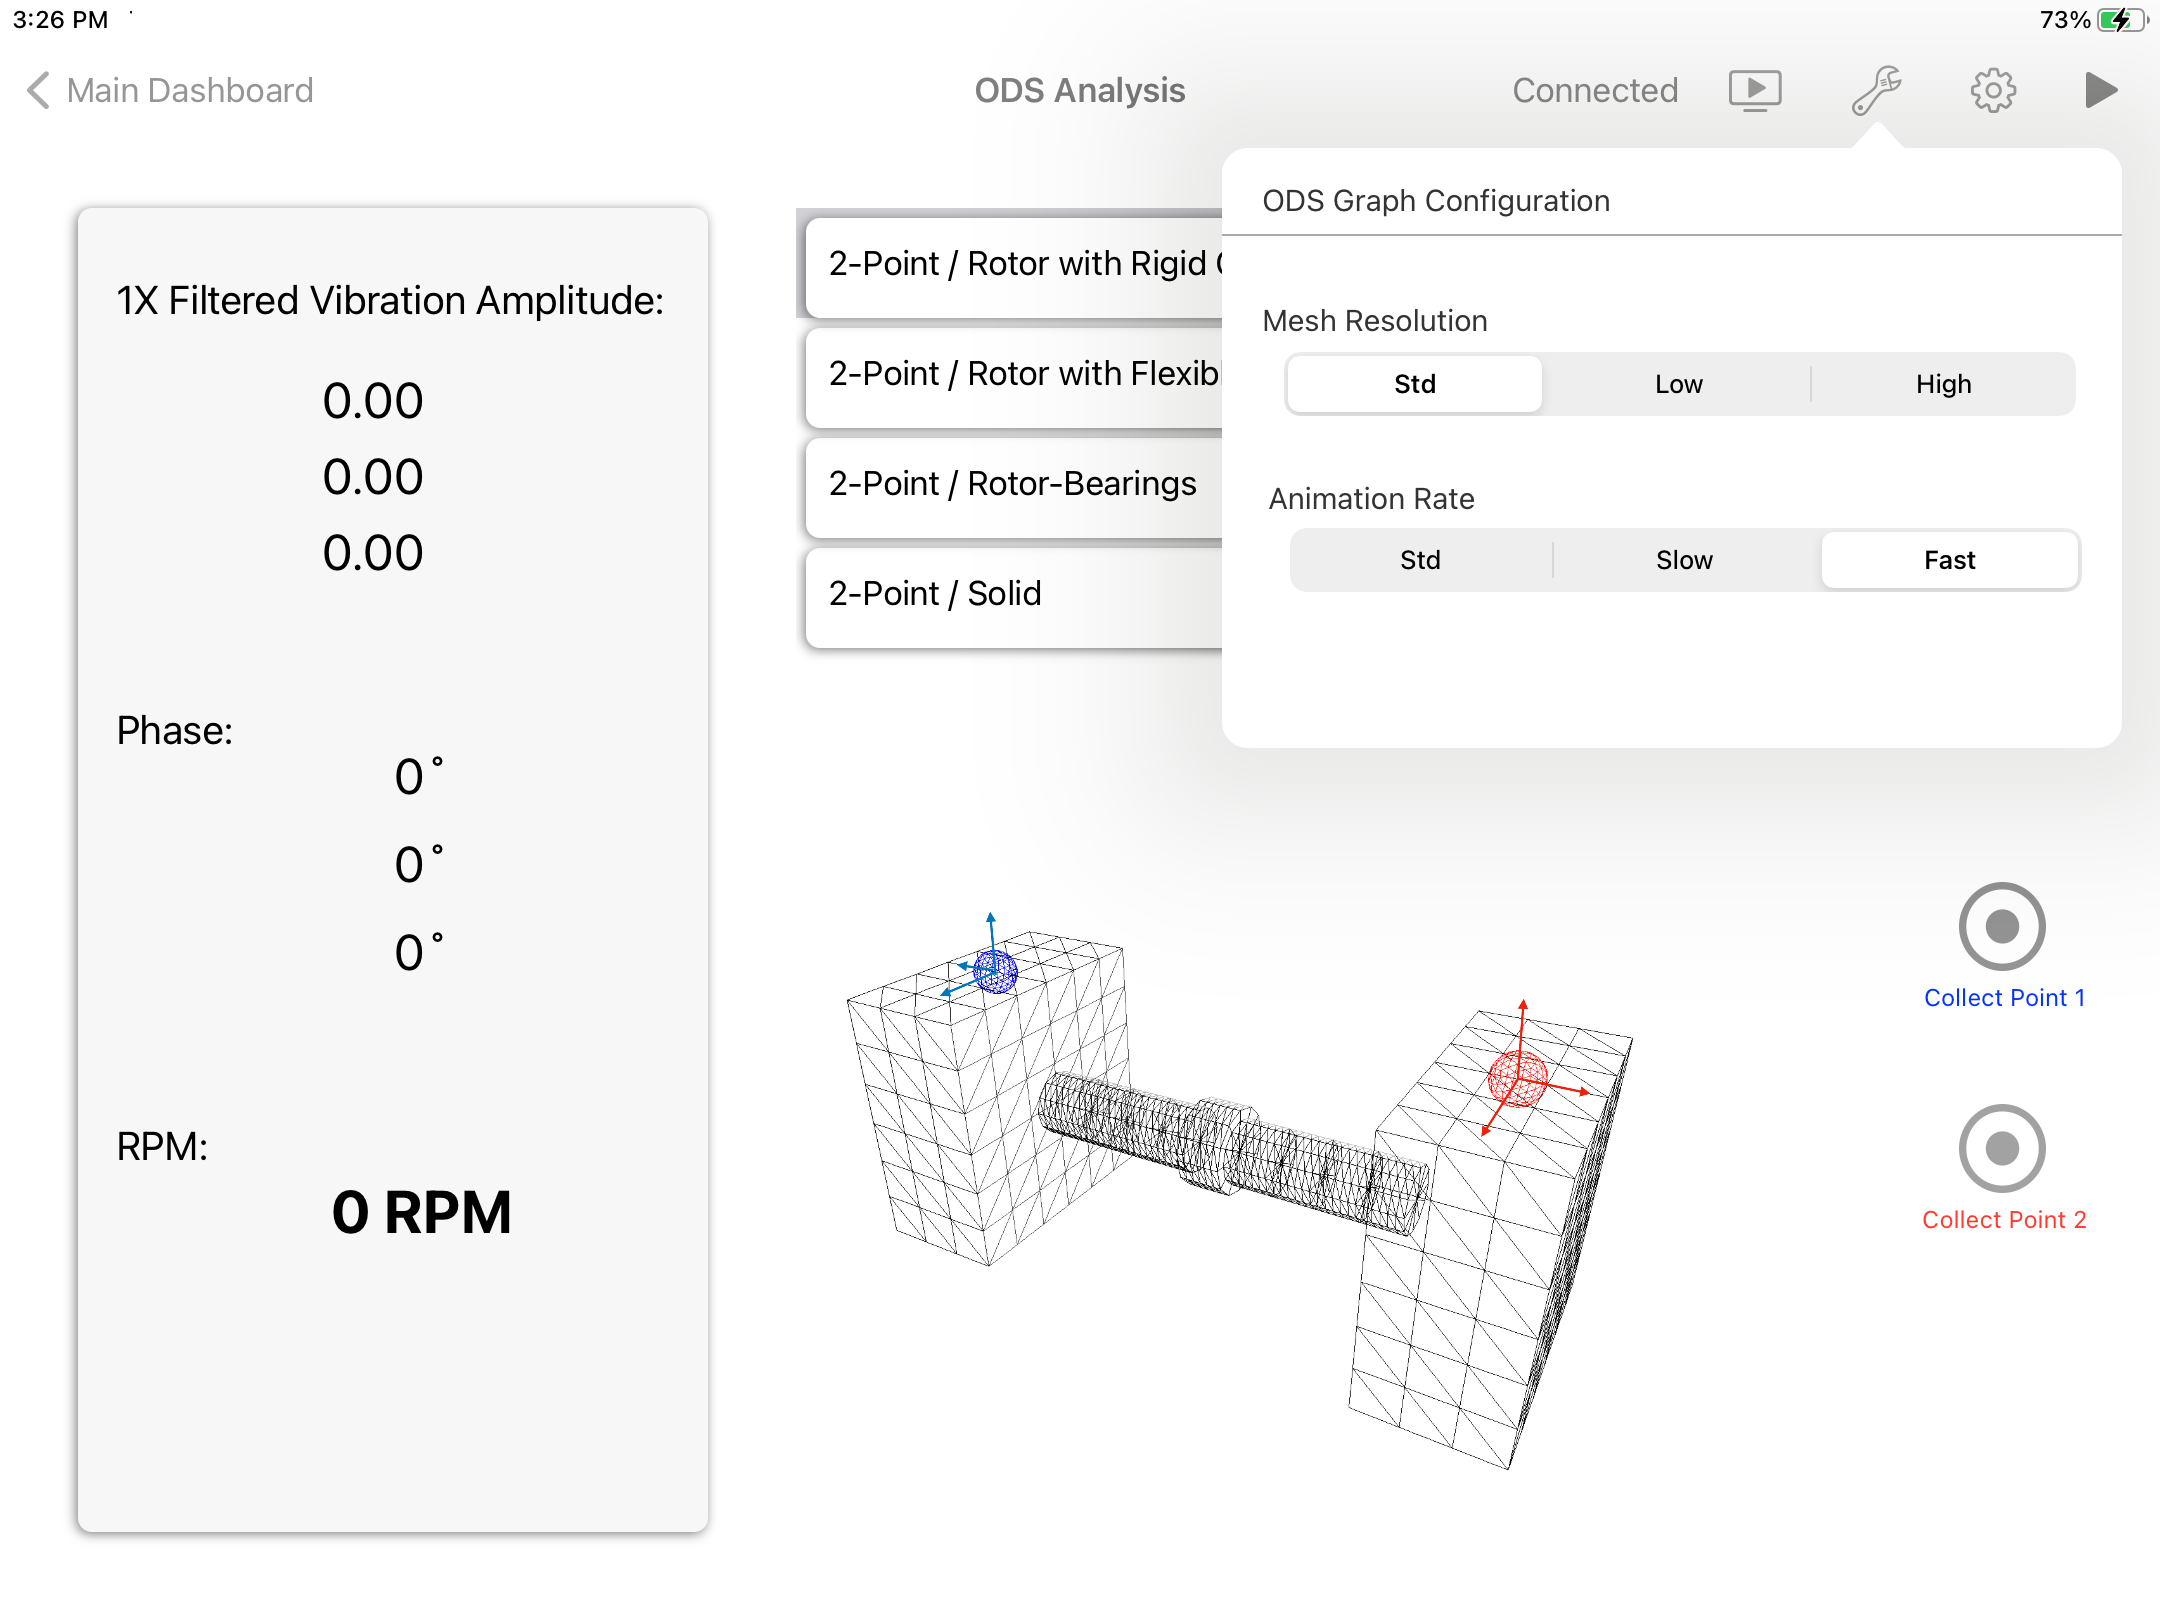
Task: Set Mesh Resolution to High
Action: coord(1943,384)
